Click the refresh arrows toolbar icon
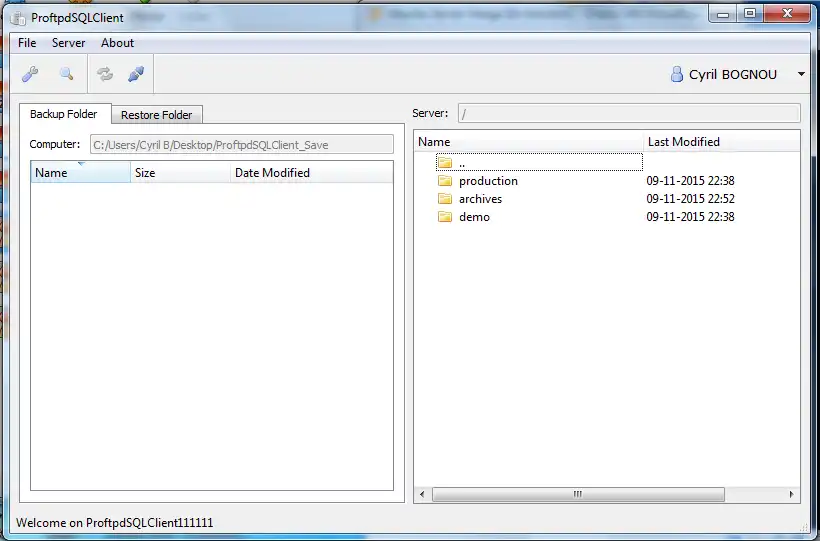 point(105,74)
